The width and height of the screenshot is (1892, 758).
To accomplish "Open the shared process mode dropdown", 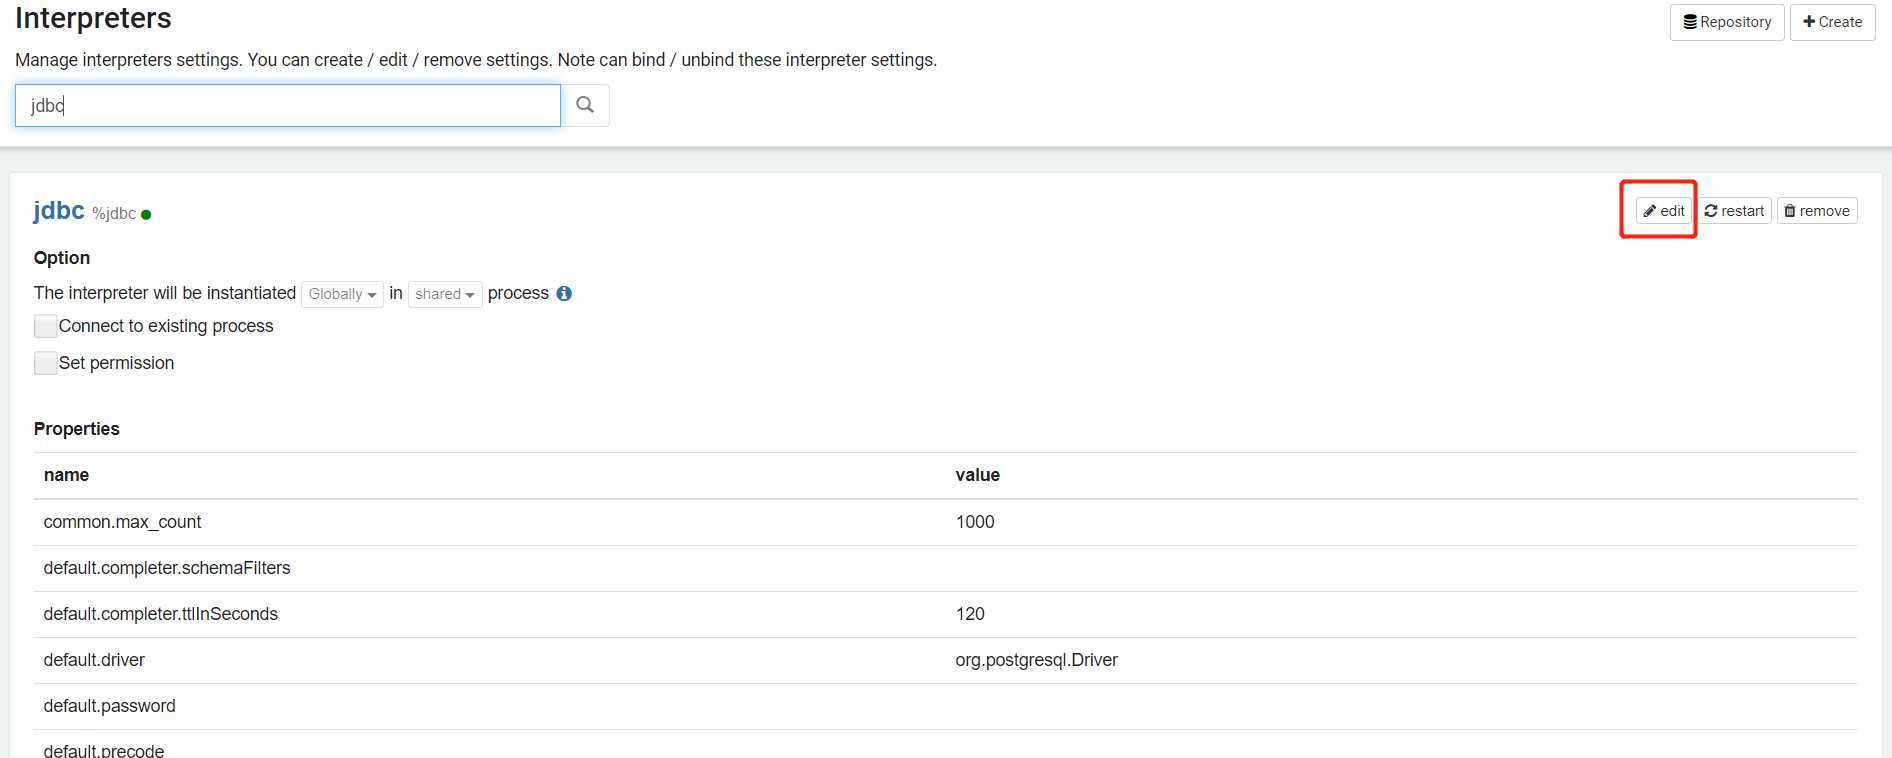I will (445, 294).
